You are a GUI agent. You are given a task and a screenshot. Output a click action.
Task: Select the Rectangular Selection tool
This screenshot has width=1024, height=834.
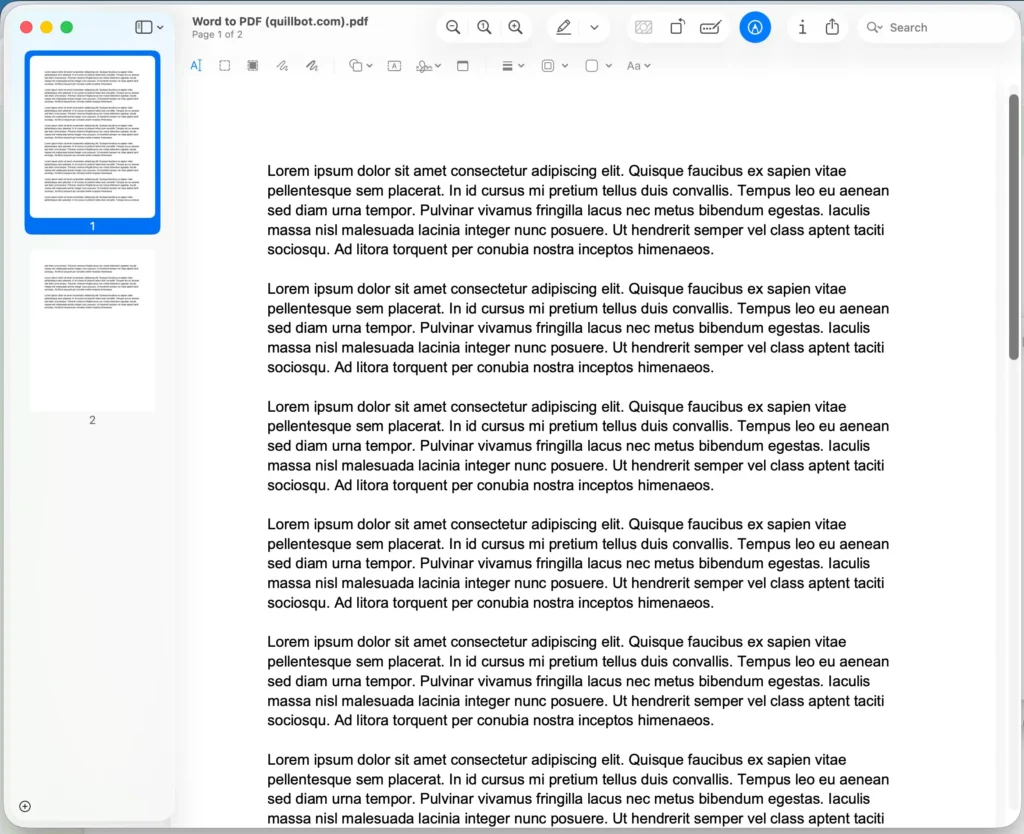pos(225,65)
